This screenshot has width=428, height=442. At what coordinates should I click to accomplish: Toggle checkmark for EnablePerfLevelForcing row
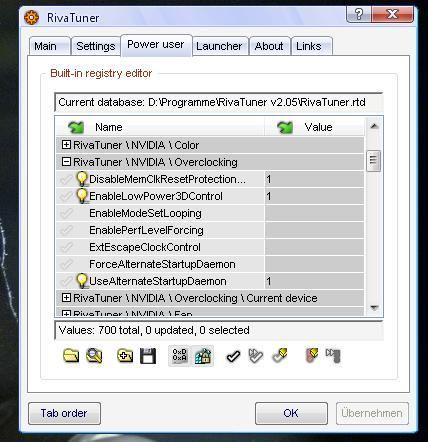pos(66,230)
